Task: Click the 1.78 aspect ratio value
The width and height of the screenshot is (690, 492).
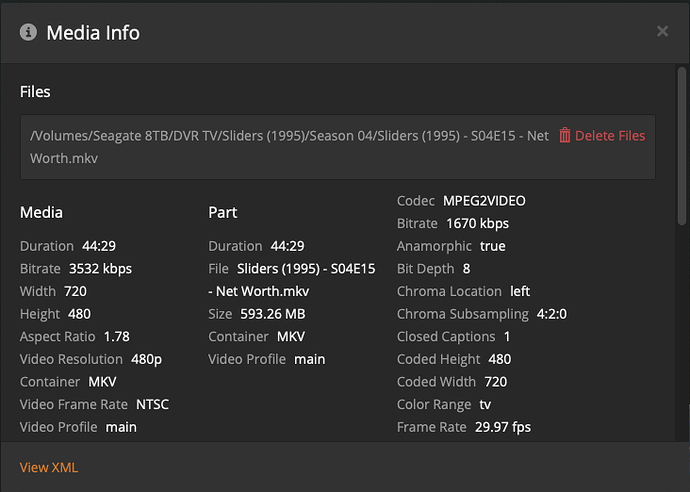Action: click(117, 336)
